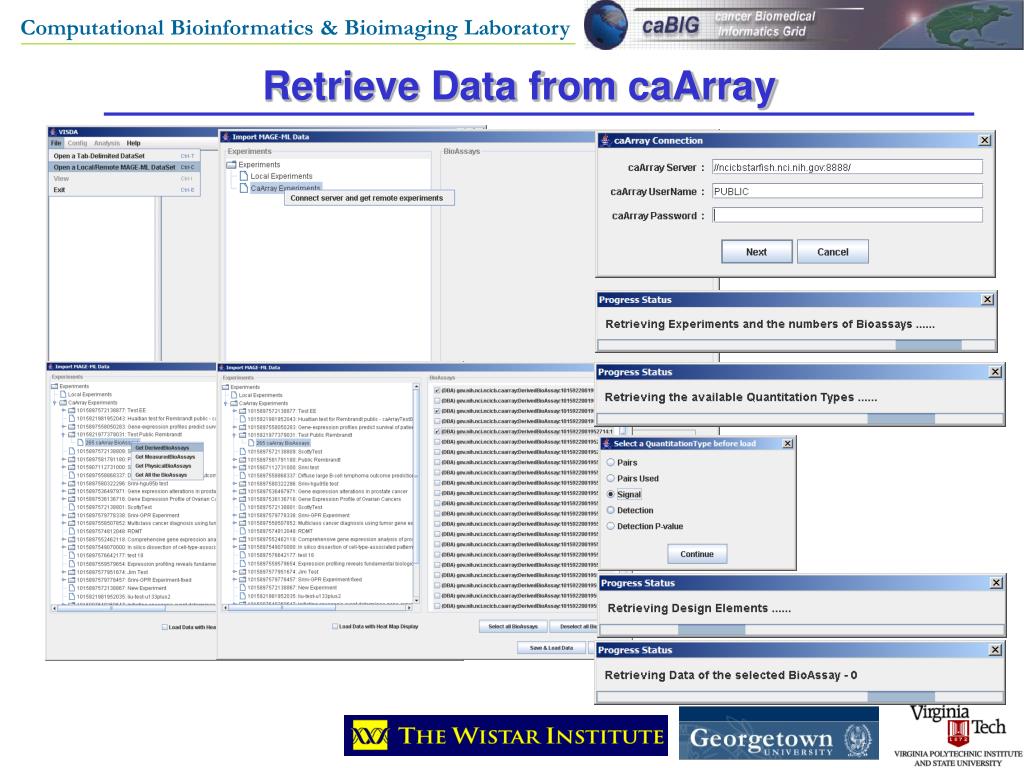Click folder icon of Public Rembrandt row
Screen dimensions: 1024x768
(x=242, y=460)
